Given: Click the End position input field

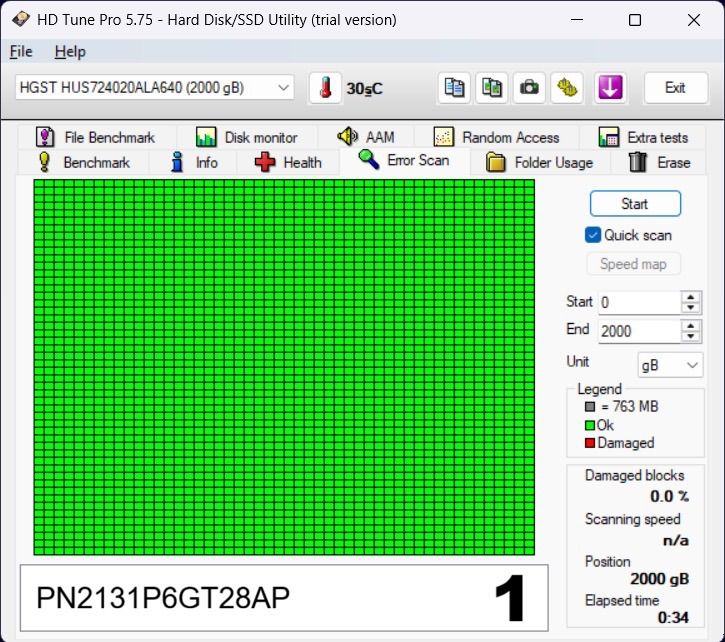Looking at the screenshot, I should (639, 331).
